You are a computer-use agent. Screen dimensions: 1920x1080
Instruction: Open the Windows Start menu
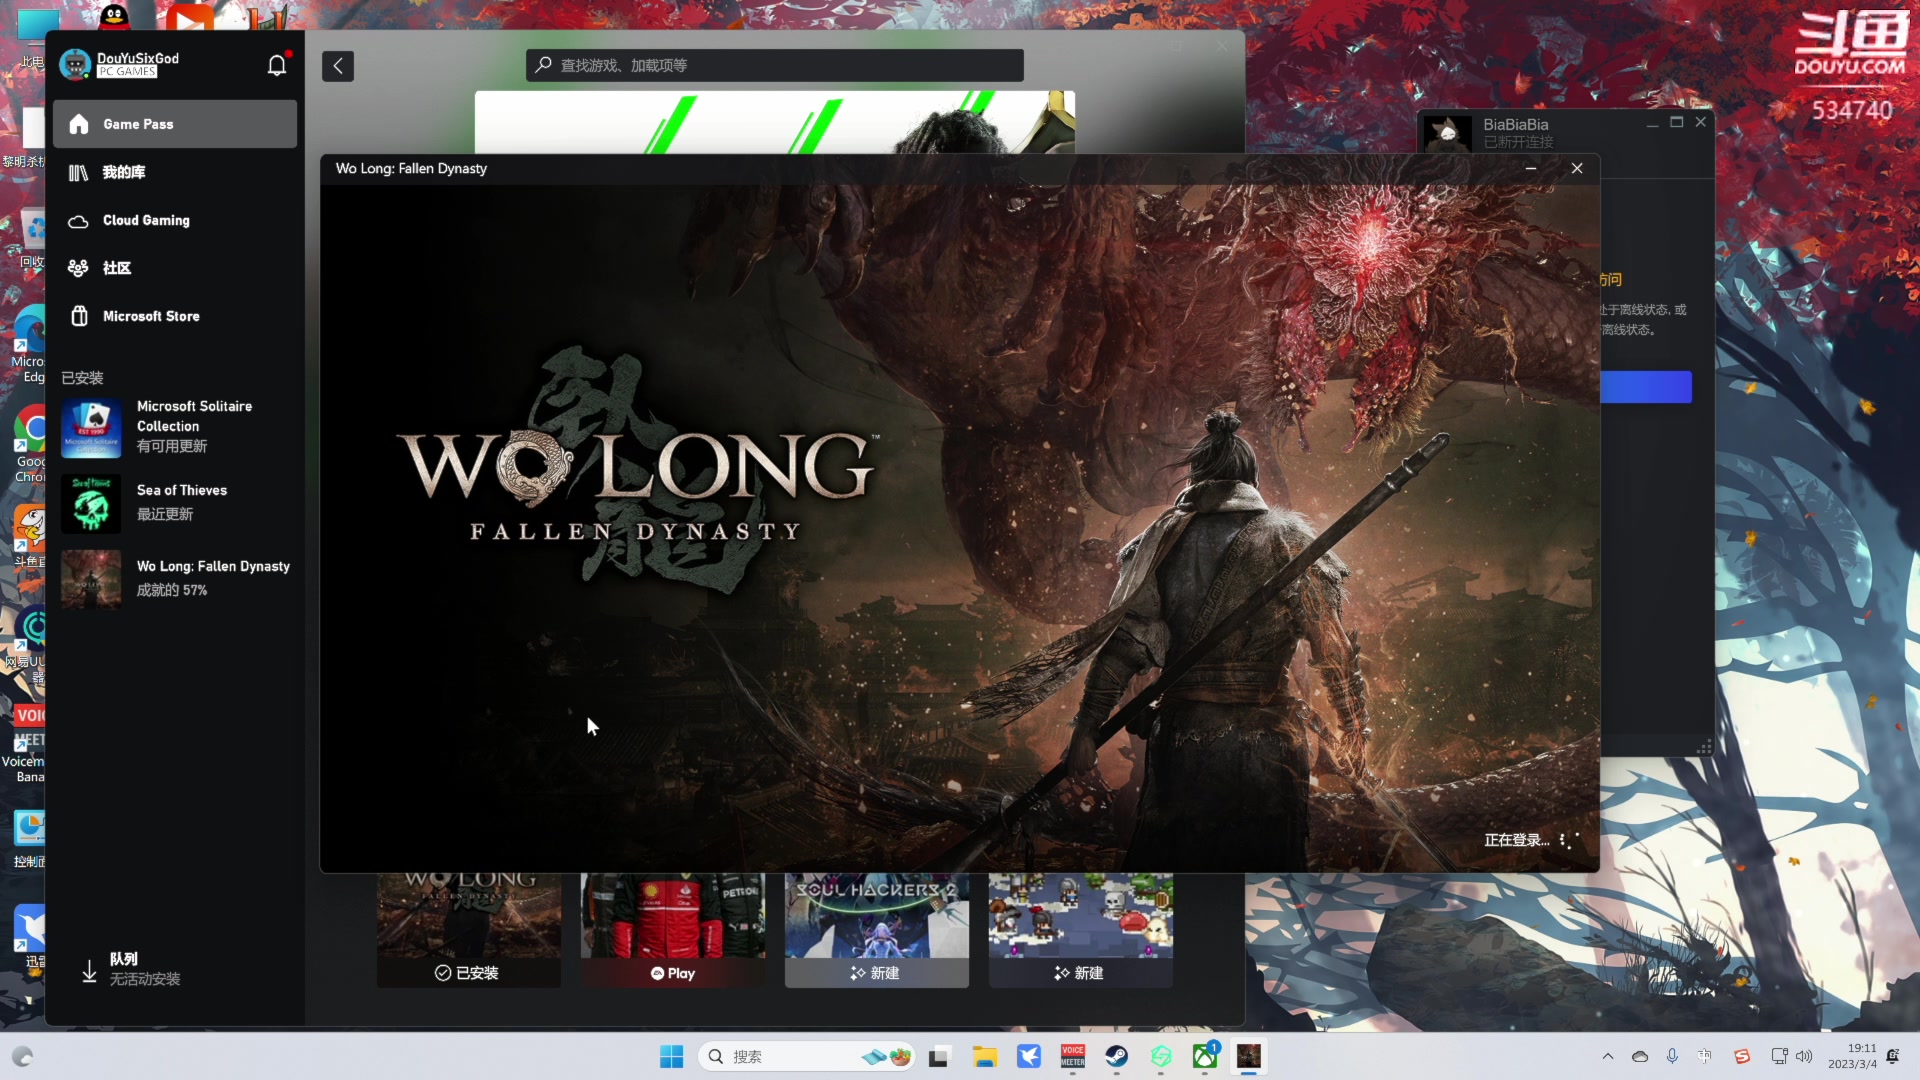pos(671,1056)
